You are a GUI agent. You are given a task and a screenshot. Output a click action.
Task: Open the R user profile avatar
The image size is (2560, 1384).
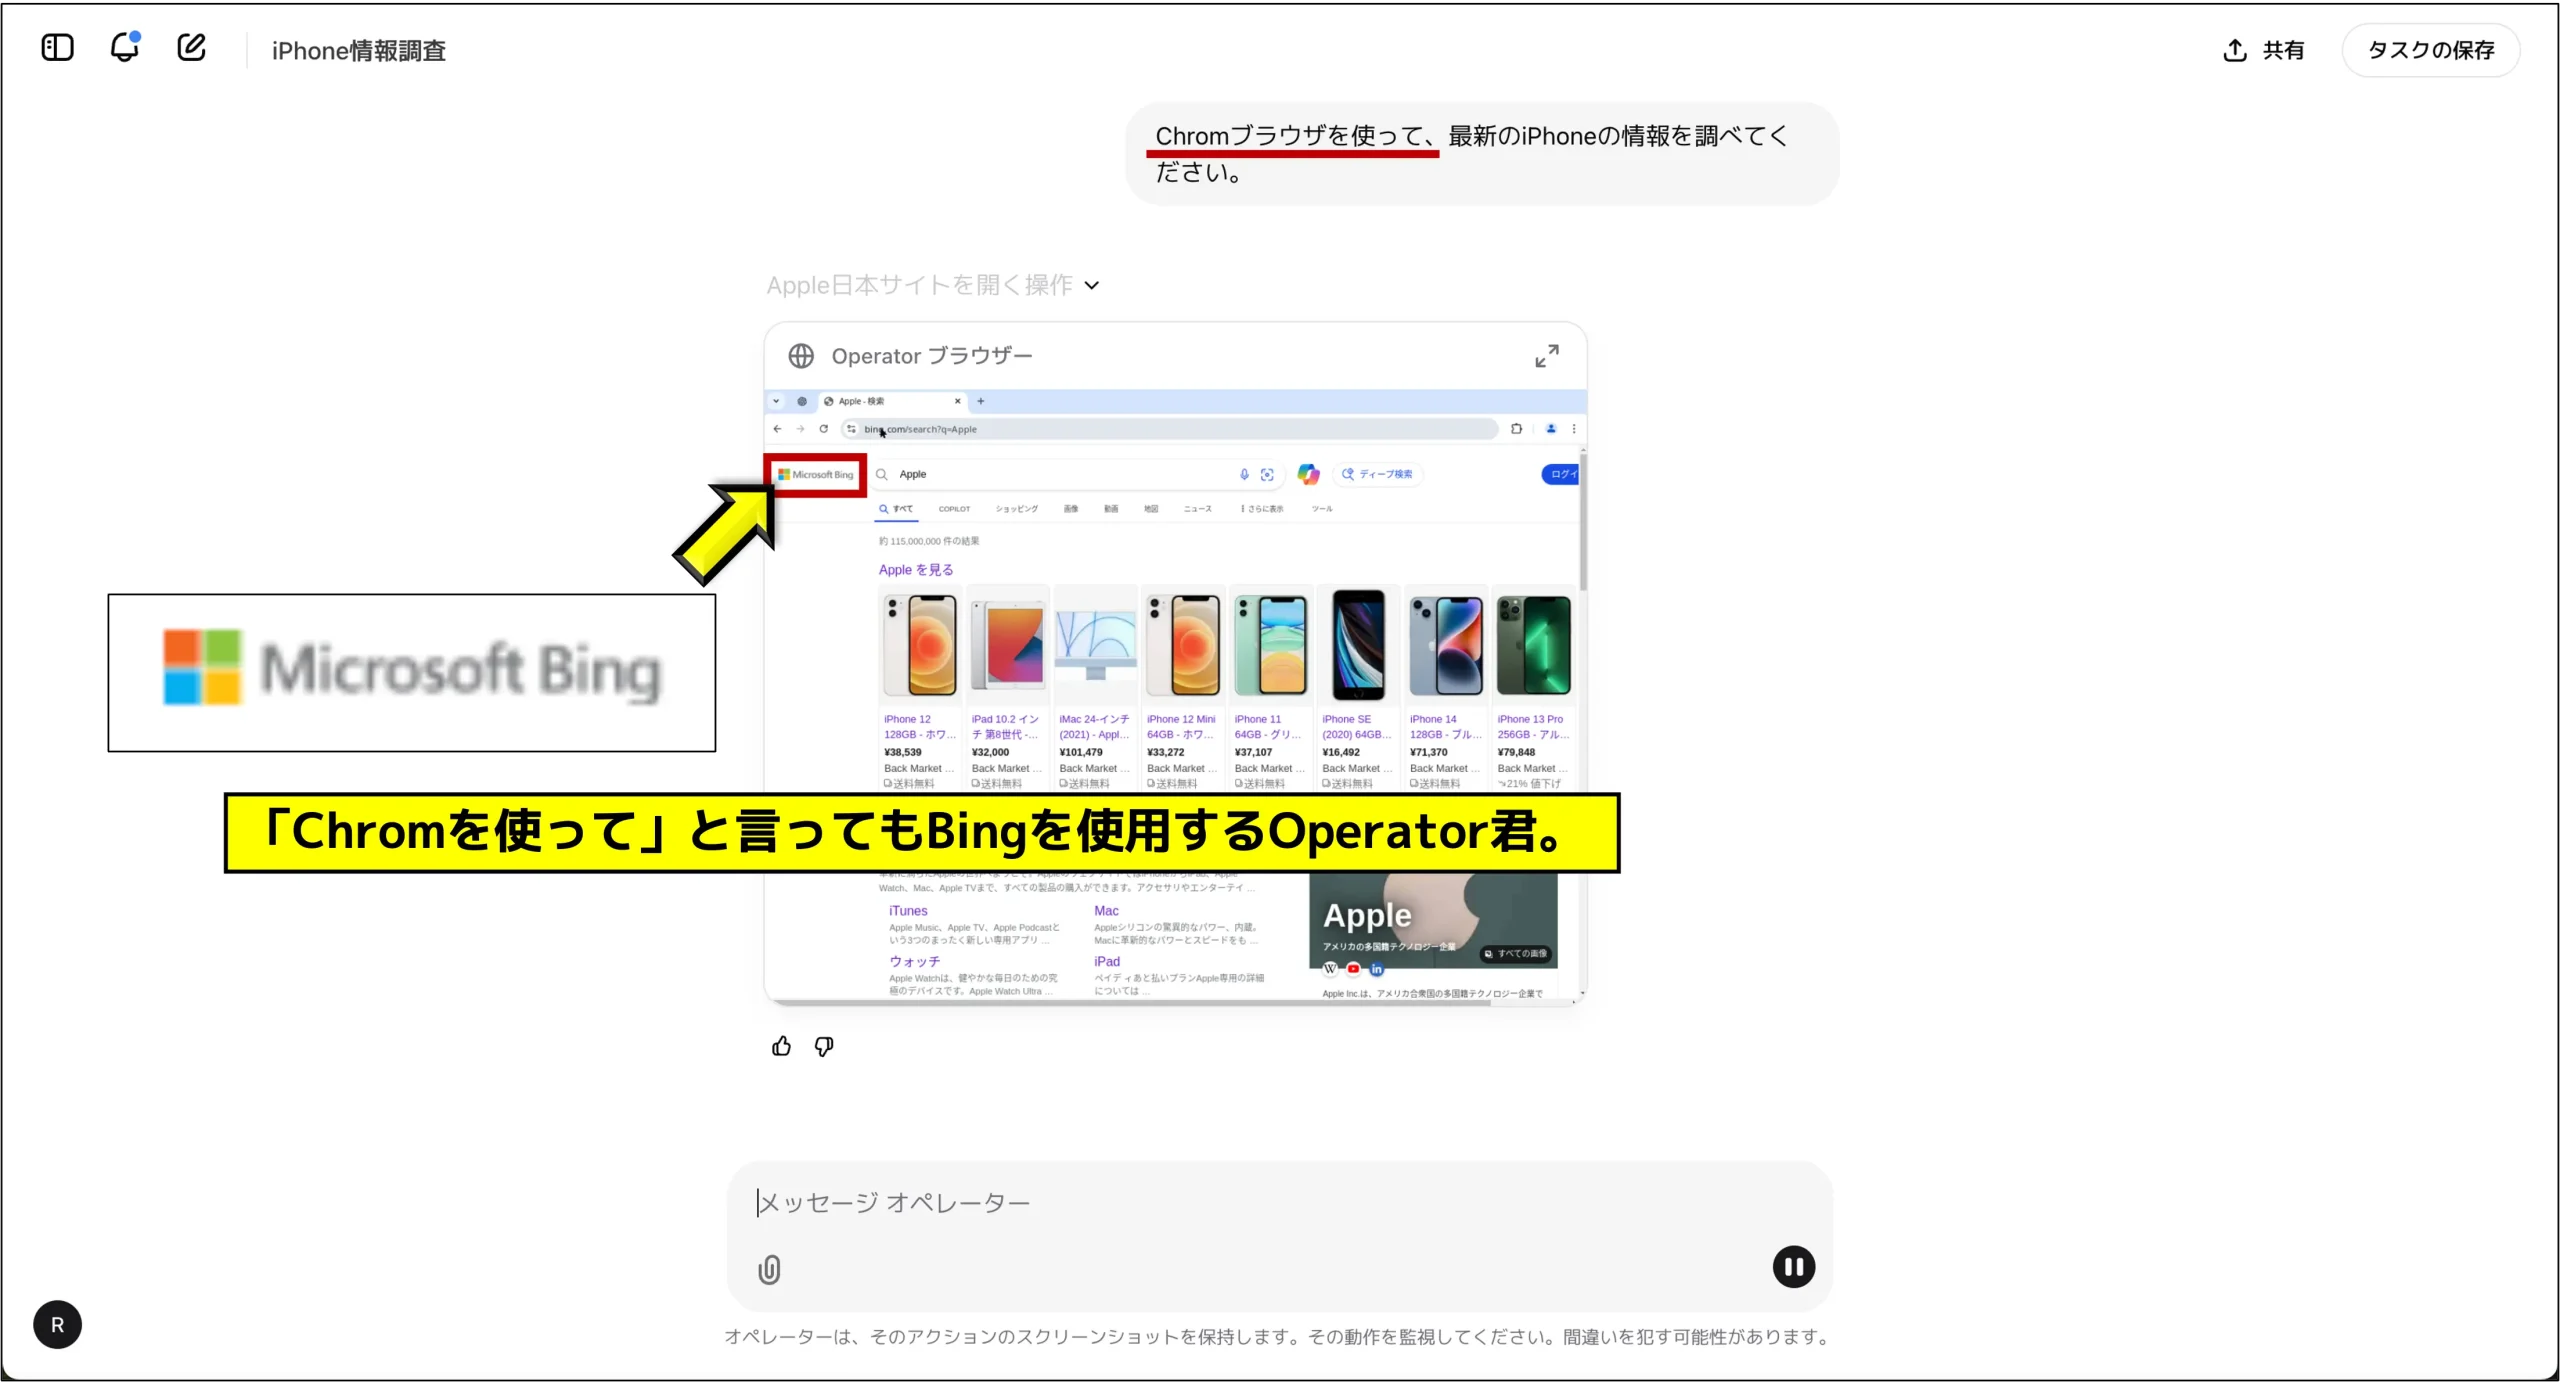pyautogui.click(x=57, y=1325)
